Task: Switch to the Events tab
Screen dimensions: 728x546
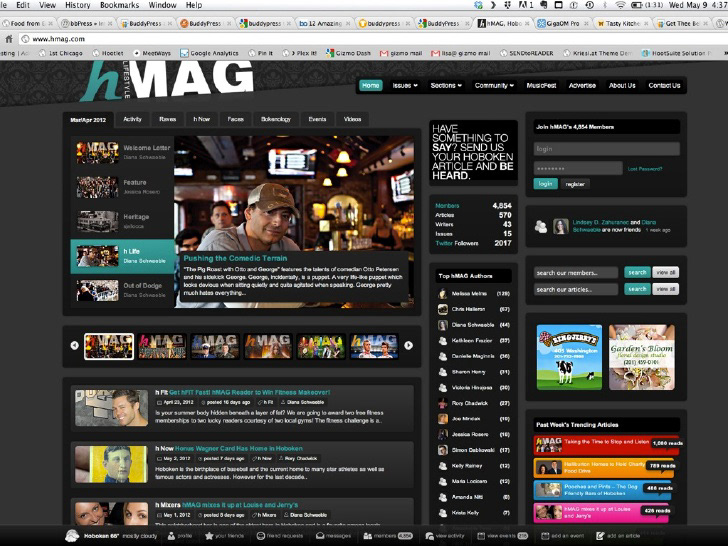Action: click(317, 119)
